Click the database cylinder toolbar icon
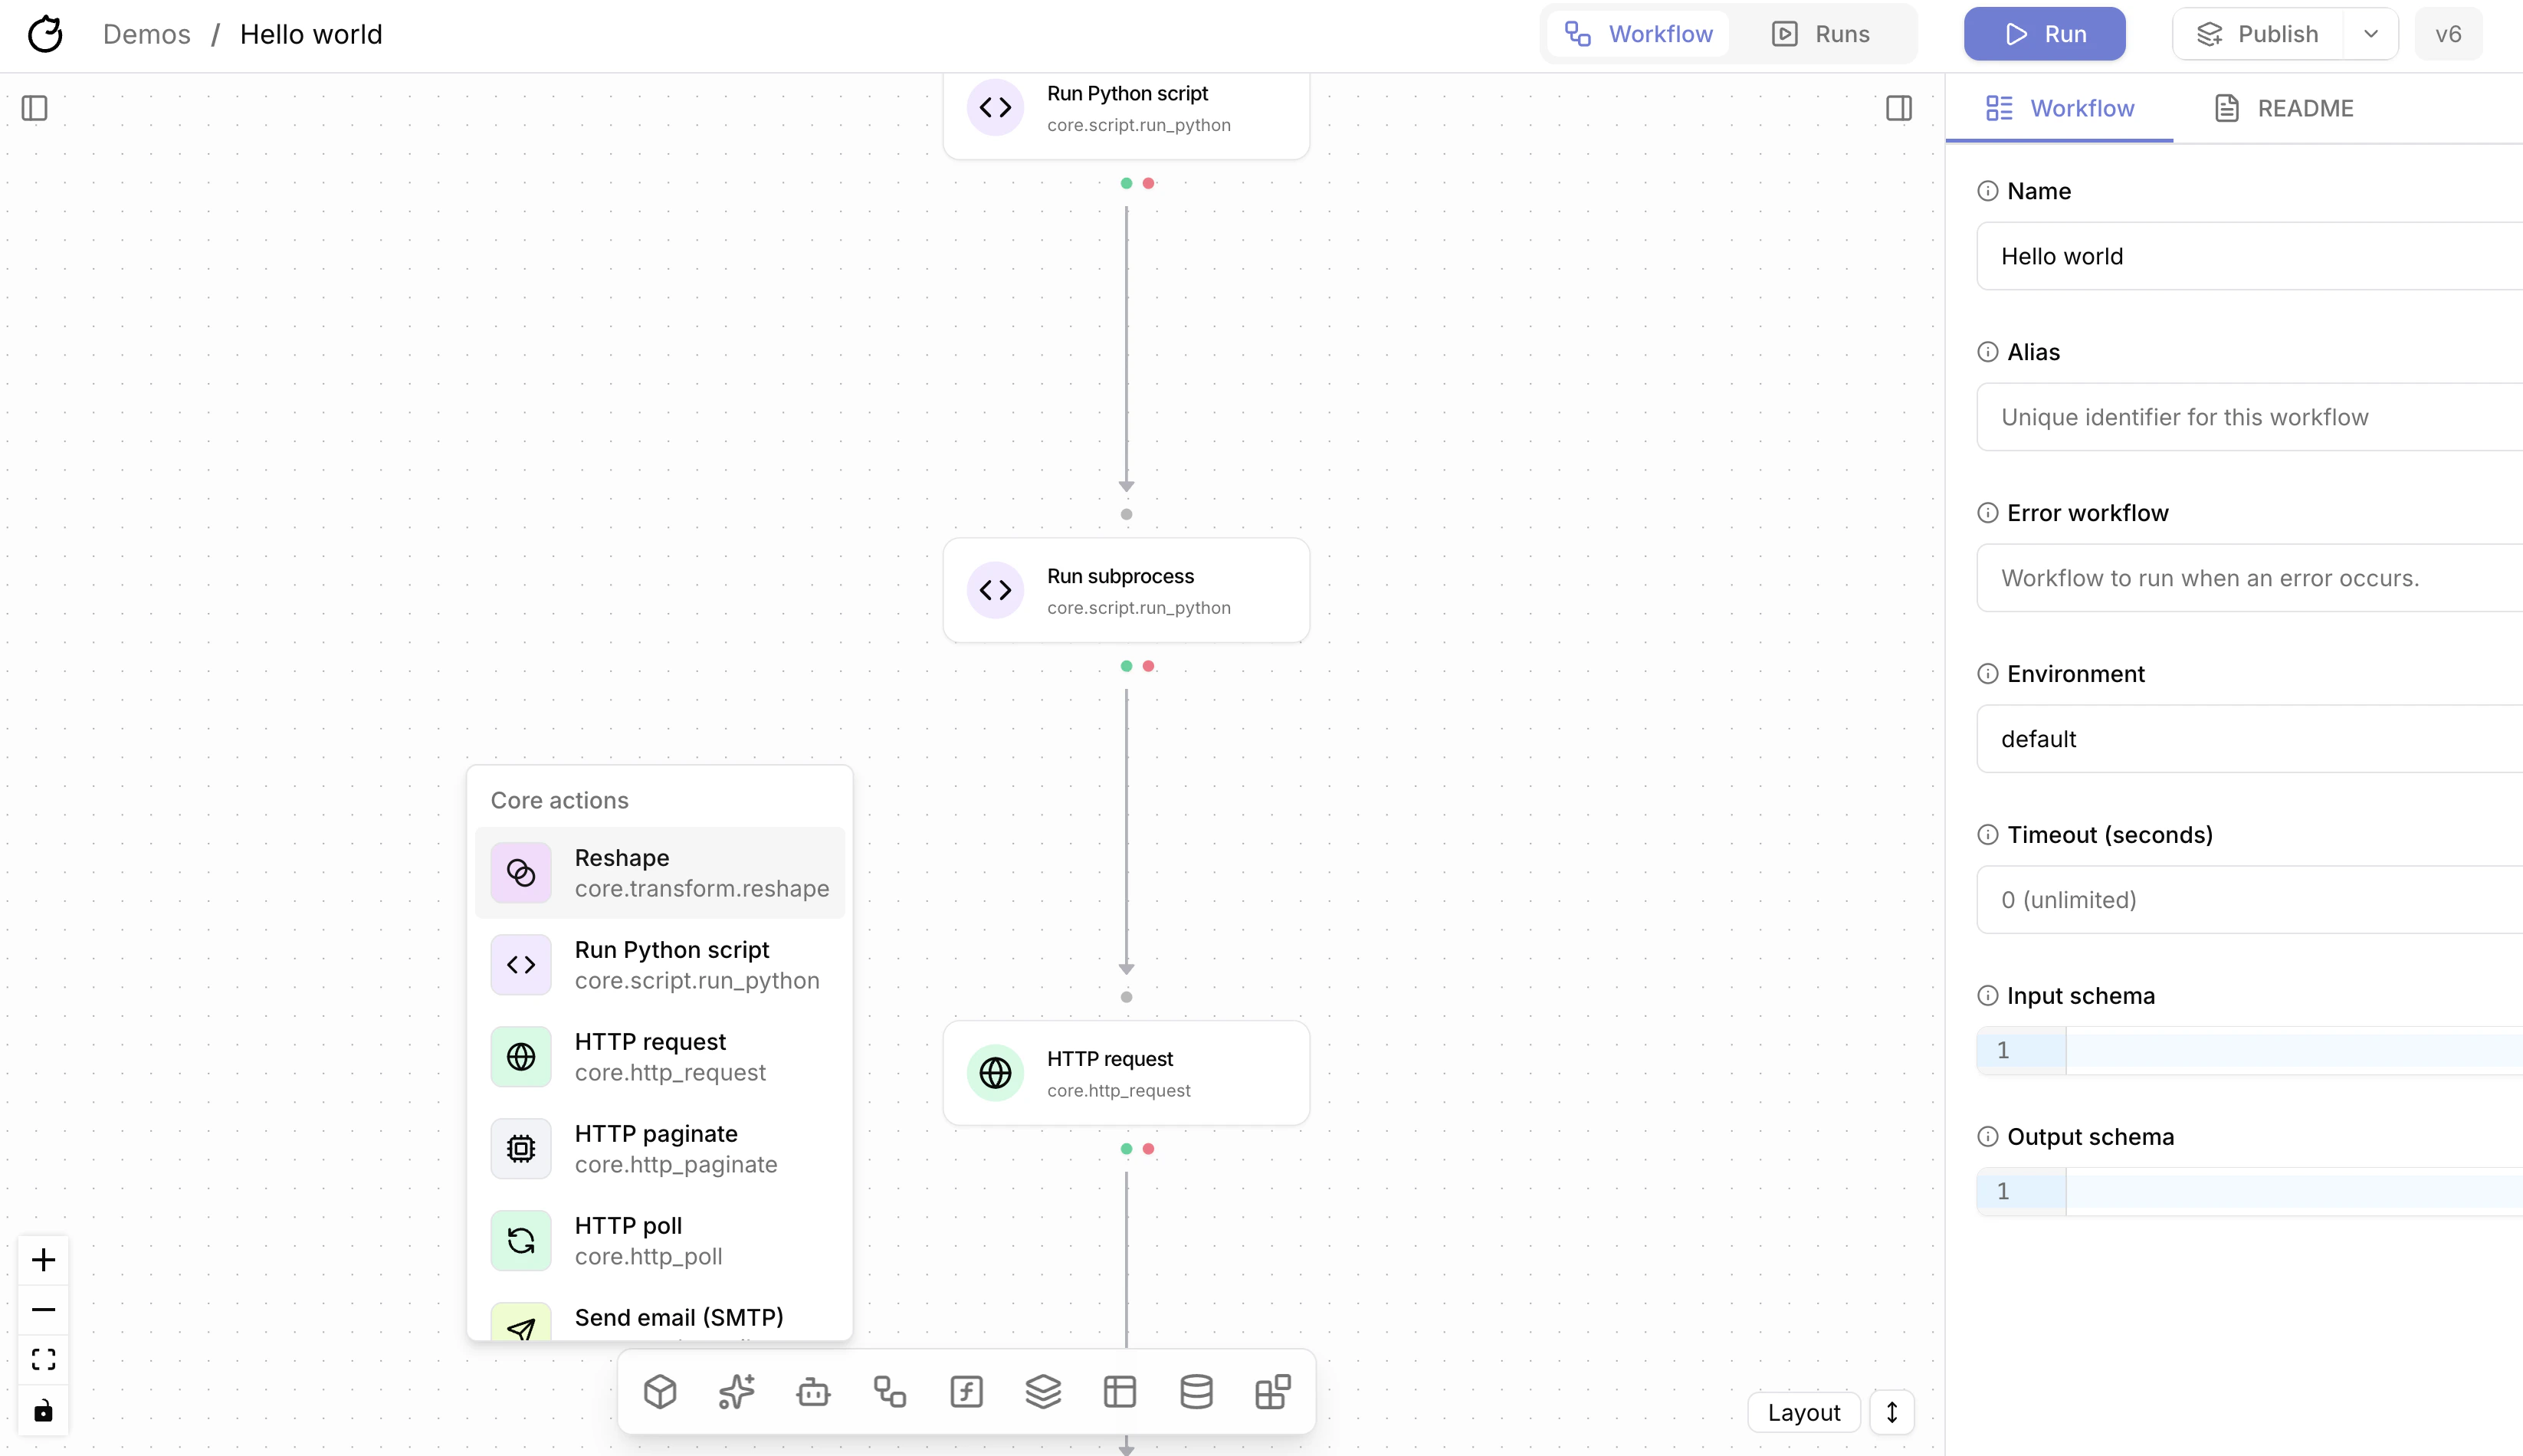This screenshot has width=2523, height=1456. (x=1196, y=1391)
